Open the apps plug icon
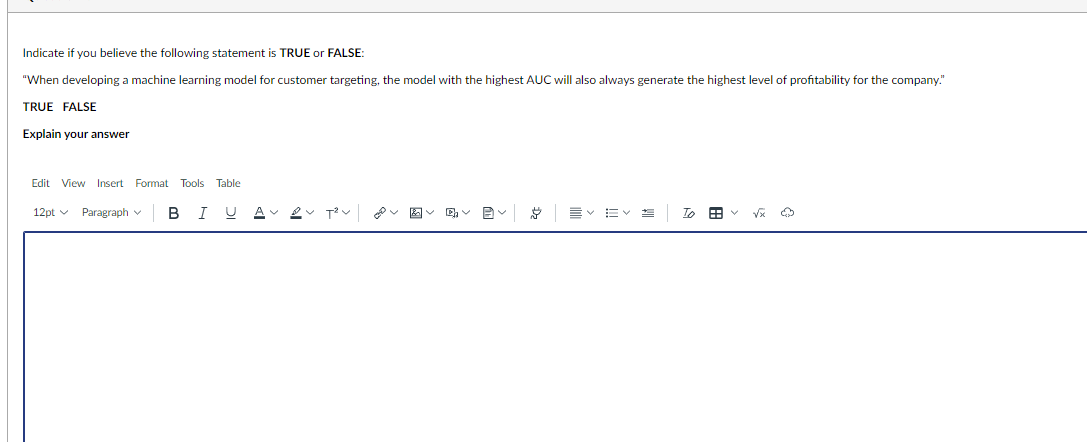The height and width of the screenshot is (442, 1087). pyautogui.click(x=535, y=213)
